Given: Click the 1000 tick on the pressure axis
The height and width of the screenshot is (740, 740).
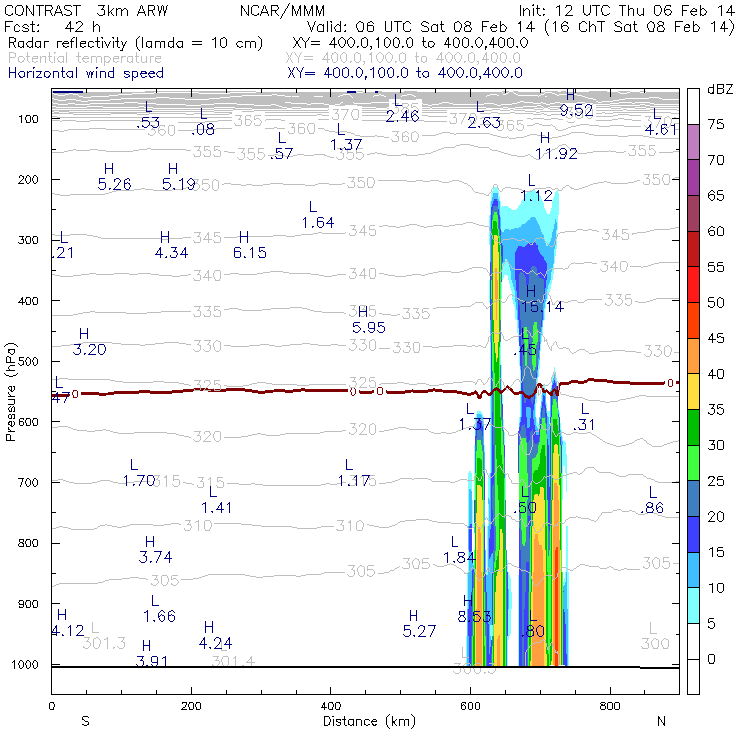Looking at the screenshot, I should click(x=29, y=665).
